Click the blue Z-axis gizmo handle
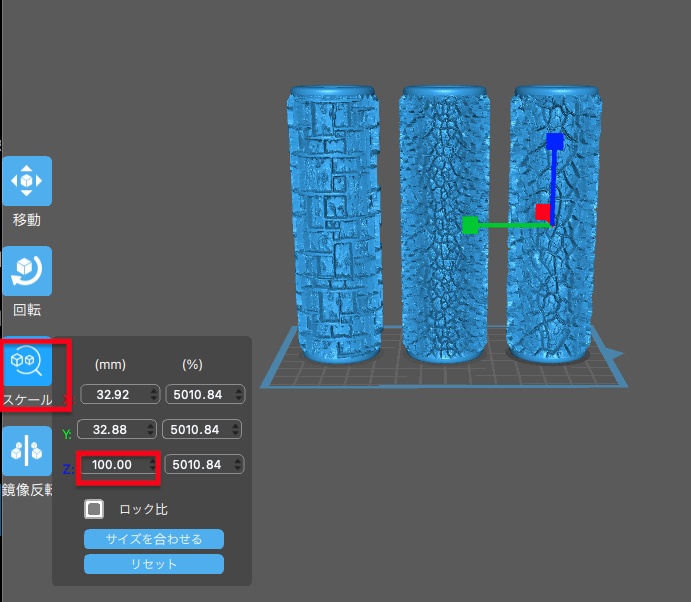This screenshot has width=691, height=602. click(x=555, y=141)
